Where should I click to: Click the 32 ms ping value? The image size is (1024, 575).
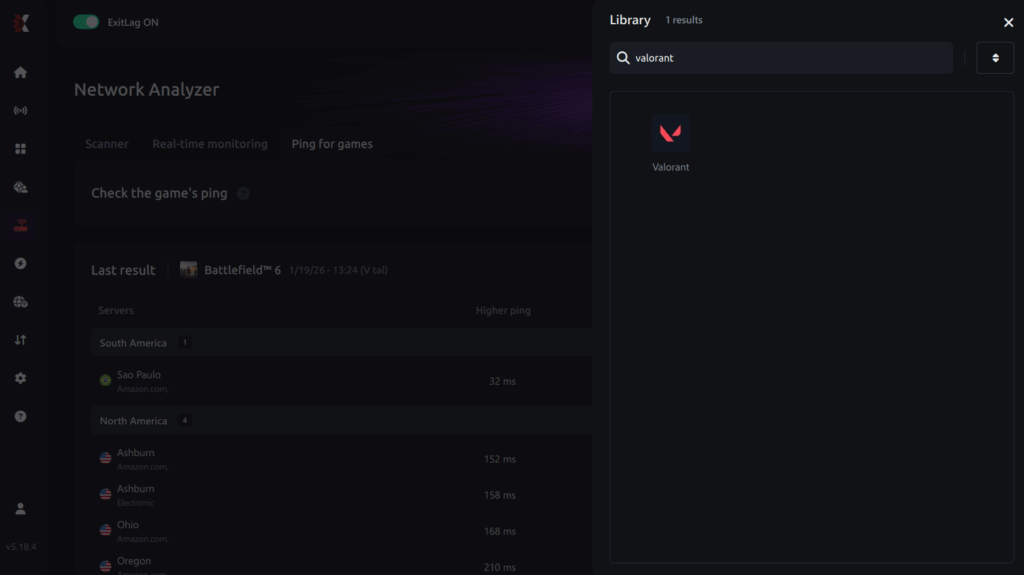click(x=502, y=382)
